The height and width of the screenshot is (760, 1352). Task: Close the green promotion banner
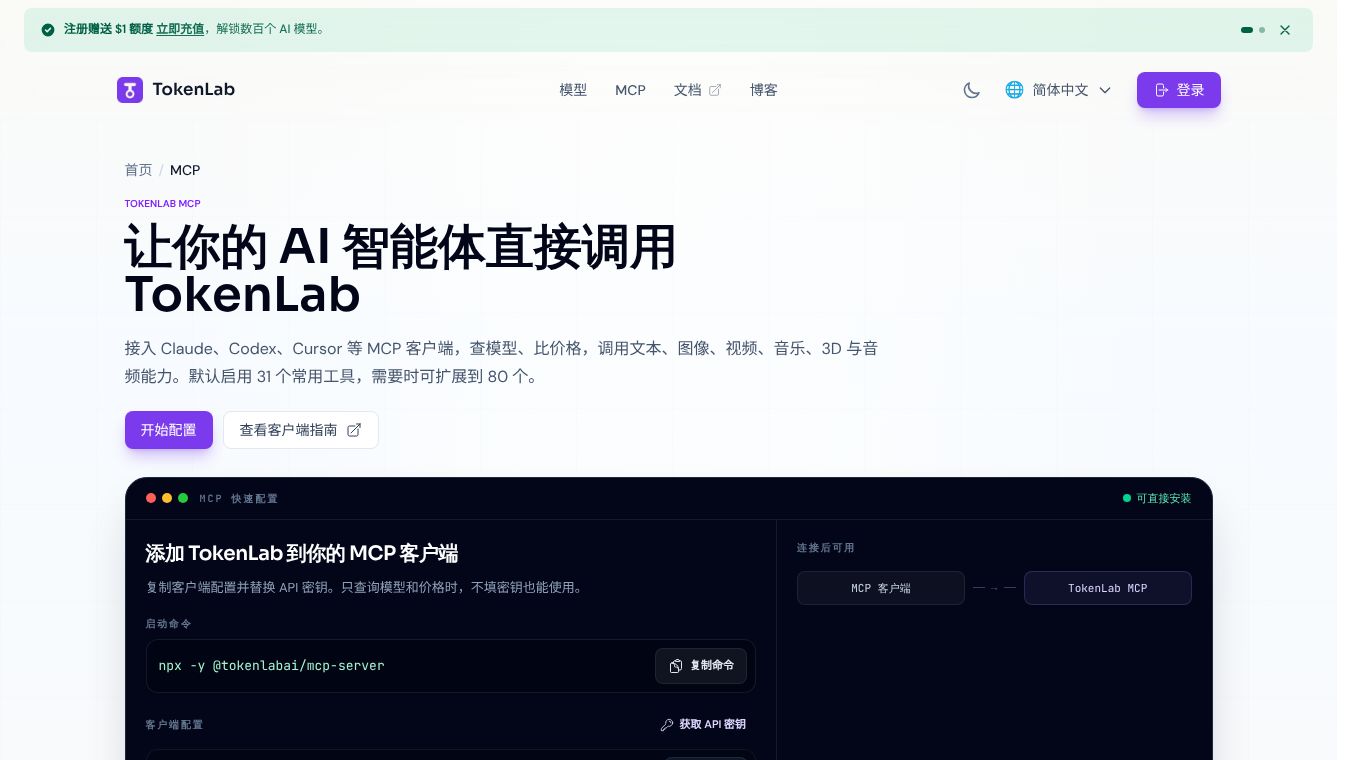1285,30
